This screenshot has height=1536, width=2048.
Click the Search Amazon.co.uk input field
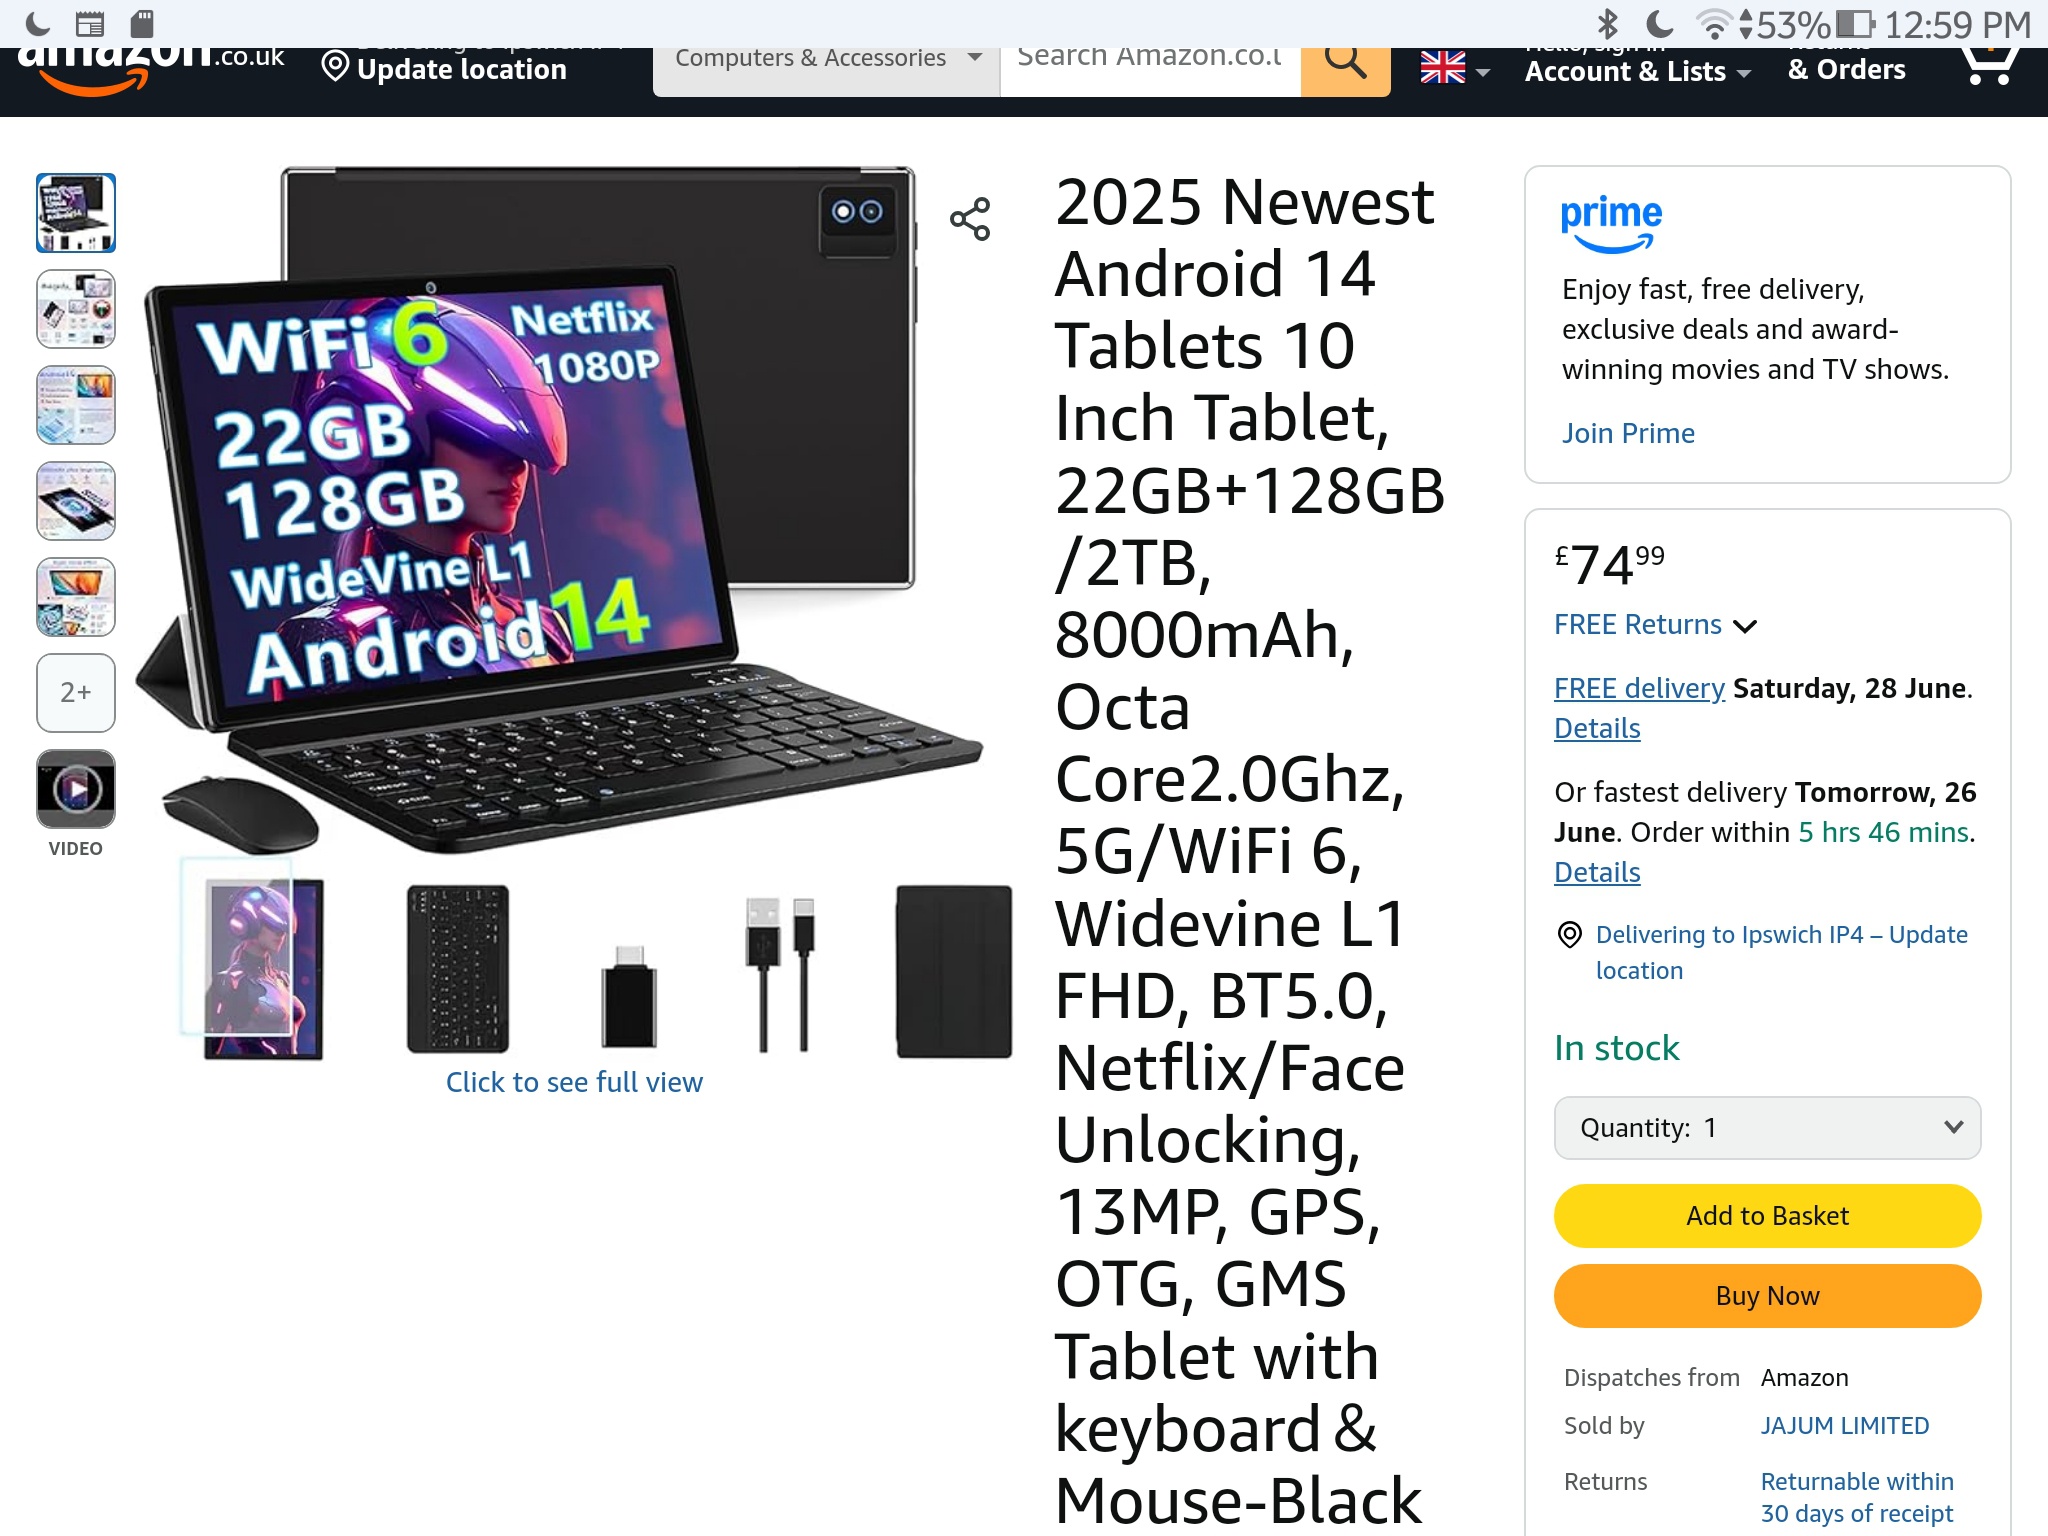click(1150, 70)
